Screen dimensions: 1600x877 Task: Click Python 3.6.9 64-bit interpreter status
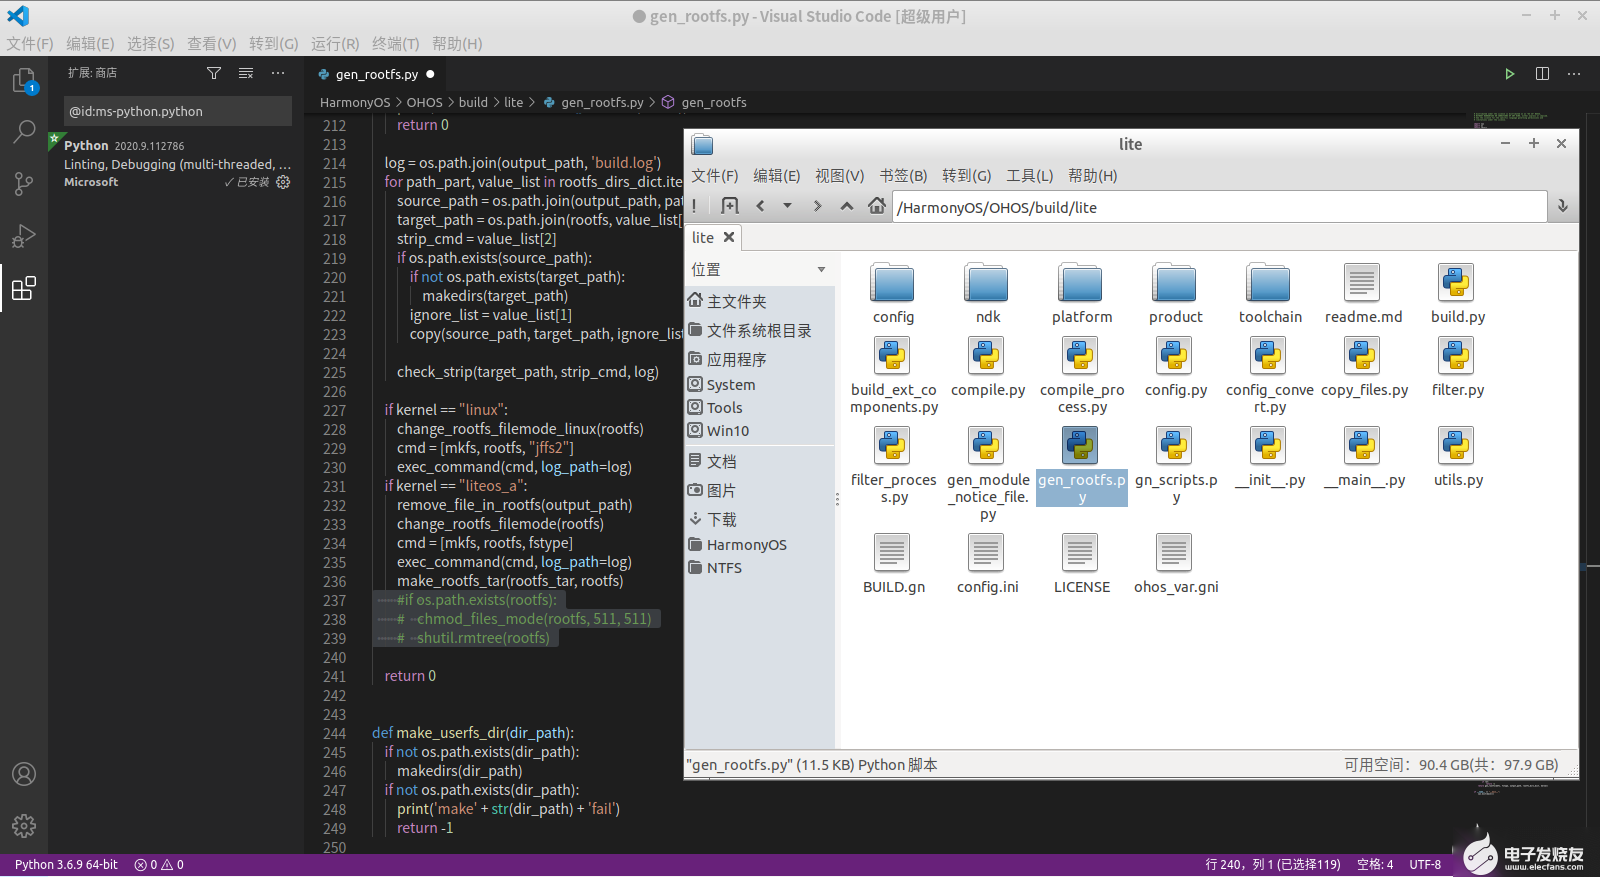point(66,865)
